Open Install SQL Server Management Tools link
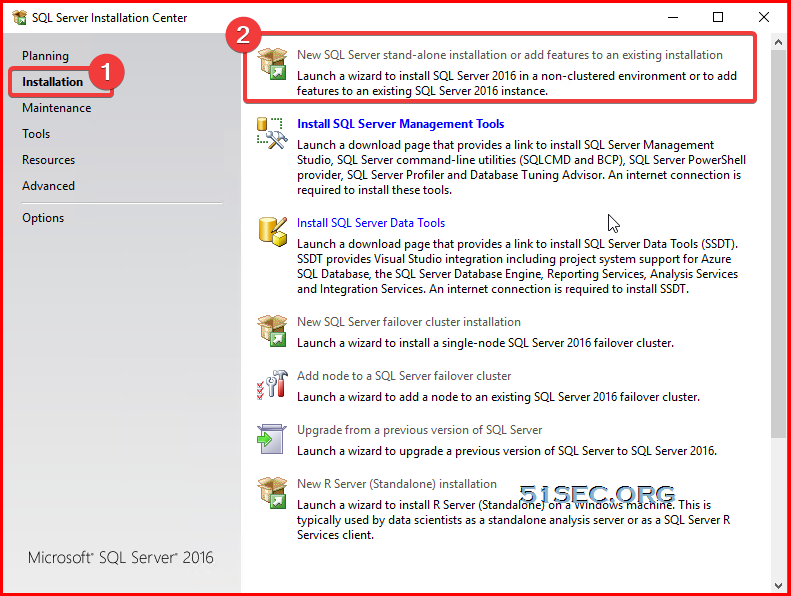791x596 pixels. pos(401,124)
